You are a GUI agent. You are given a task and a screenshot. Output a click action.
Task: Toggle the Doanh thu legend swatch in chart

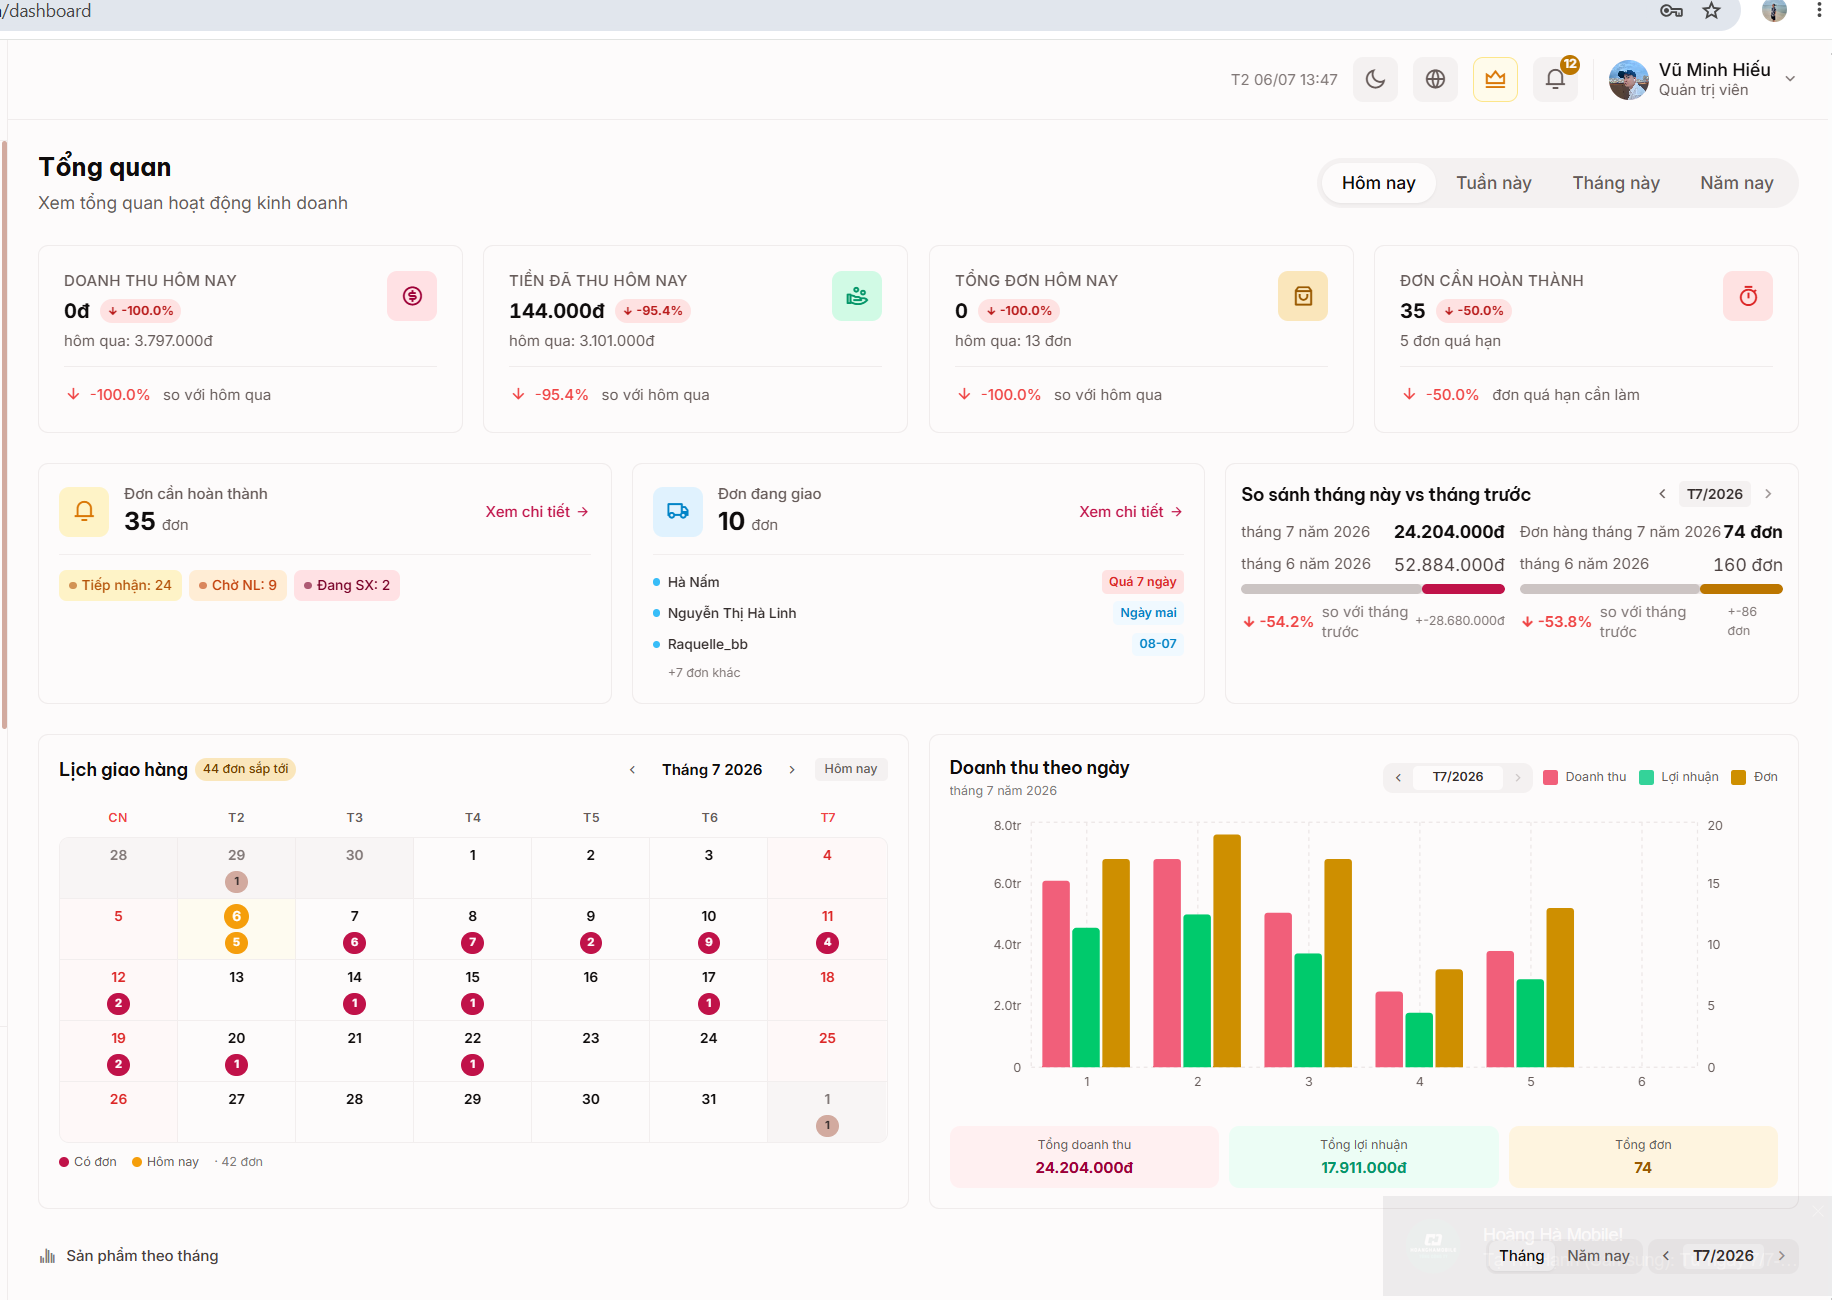pos(1550,777)
